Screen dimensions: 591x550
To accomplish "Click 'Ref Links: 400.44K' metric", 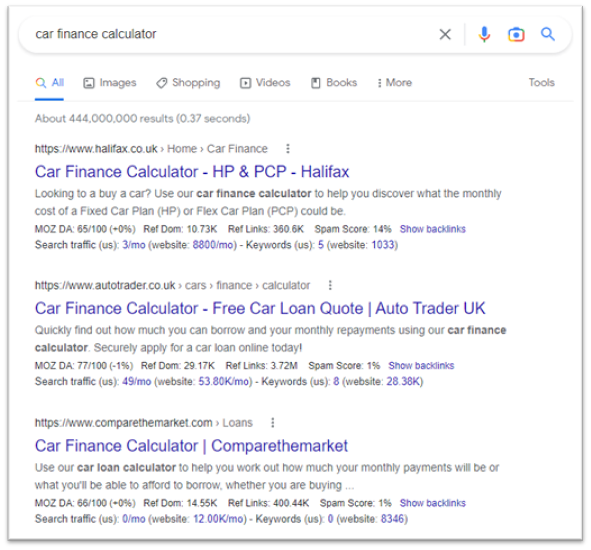I will point(268,503).
